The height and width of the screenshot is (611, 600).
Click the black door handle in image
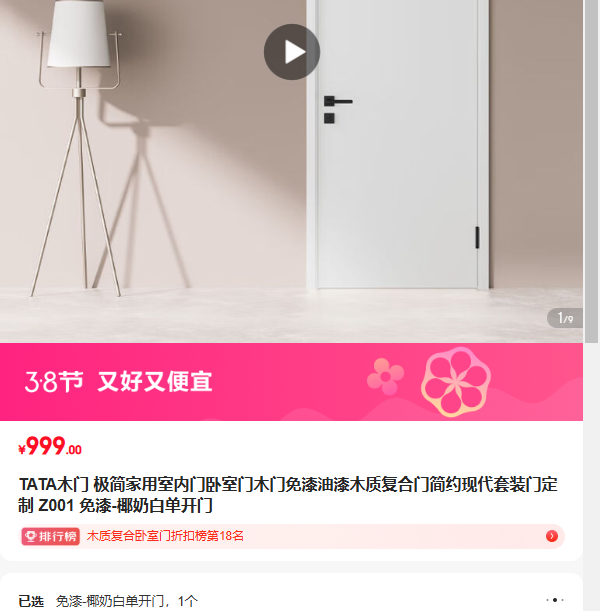pos(338,101)
